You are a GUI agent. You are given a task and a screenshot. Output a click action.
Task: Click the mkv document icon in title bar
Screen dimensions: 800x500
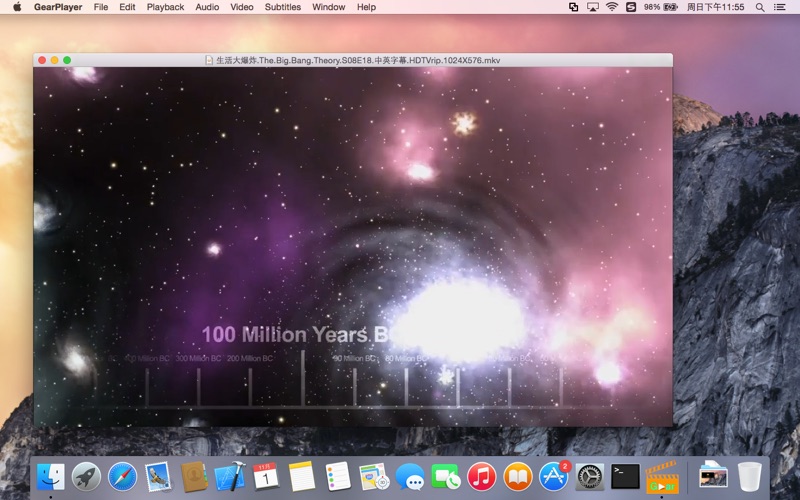(209, 60)
